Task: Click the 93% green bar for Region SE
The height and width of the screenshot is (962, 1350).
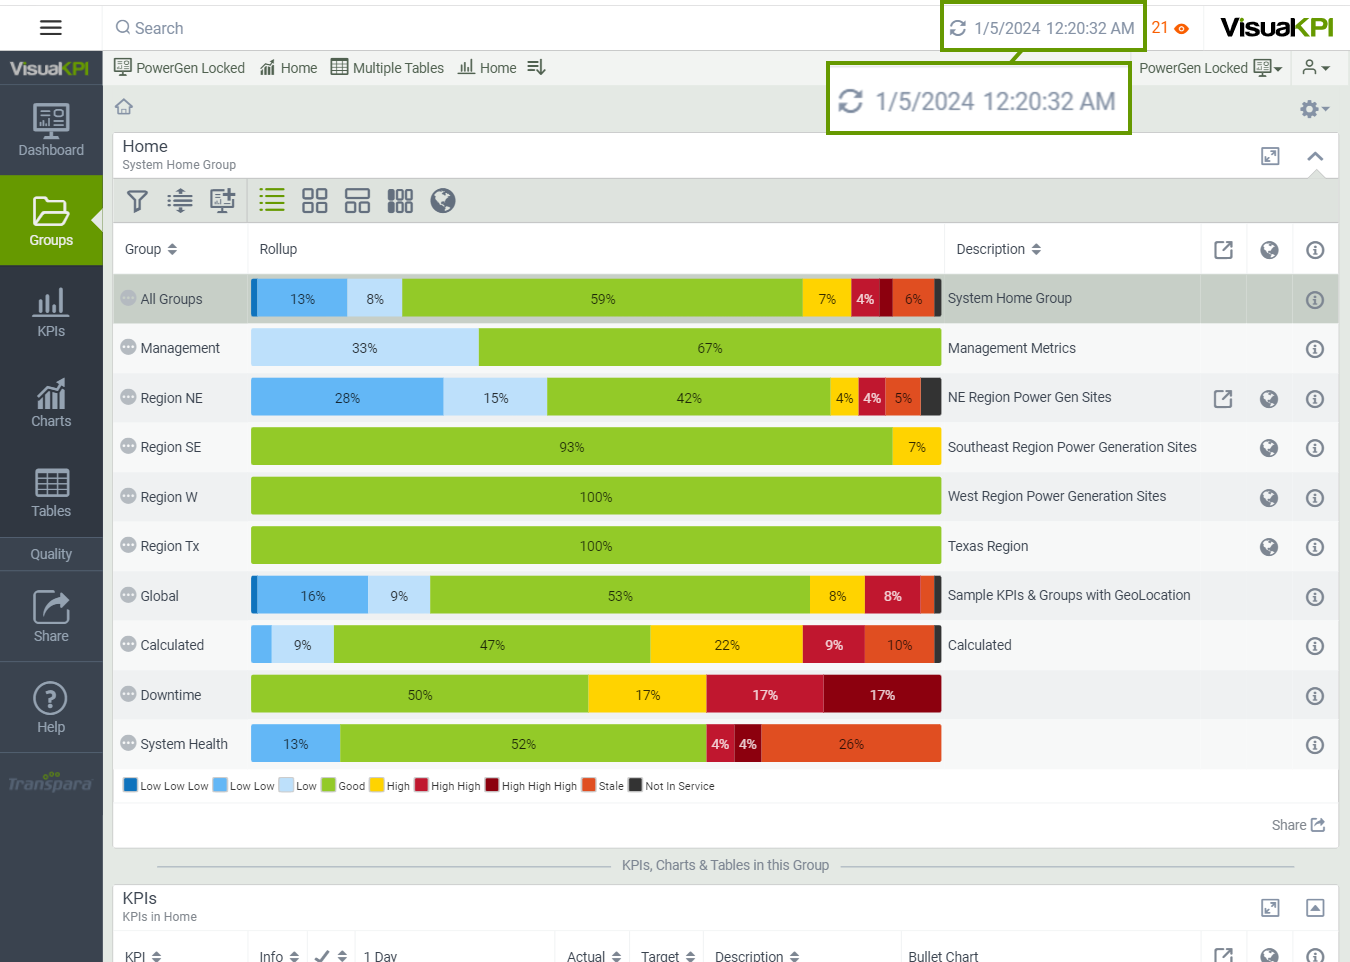Action: tap(571, 447)
